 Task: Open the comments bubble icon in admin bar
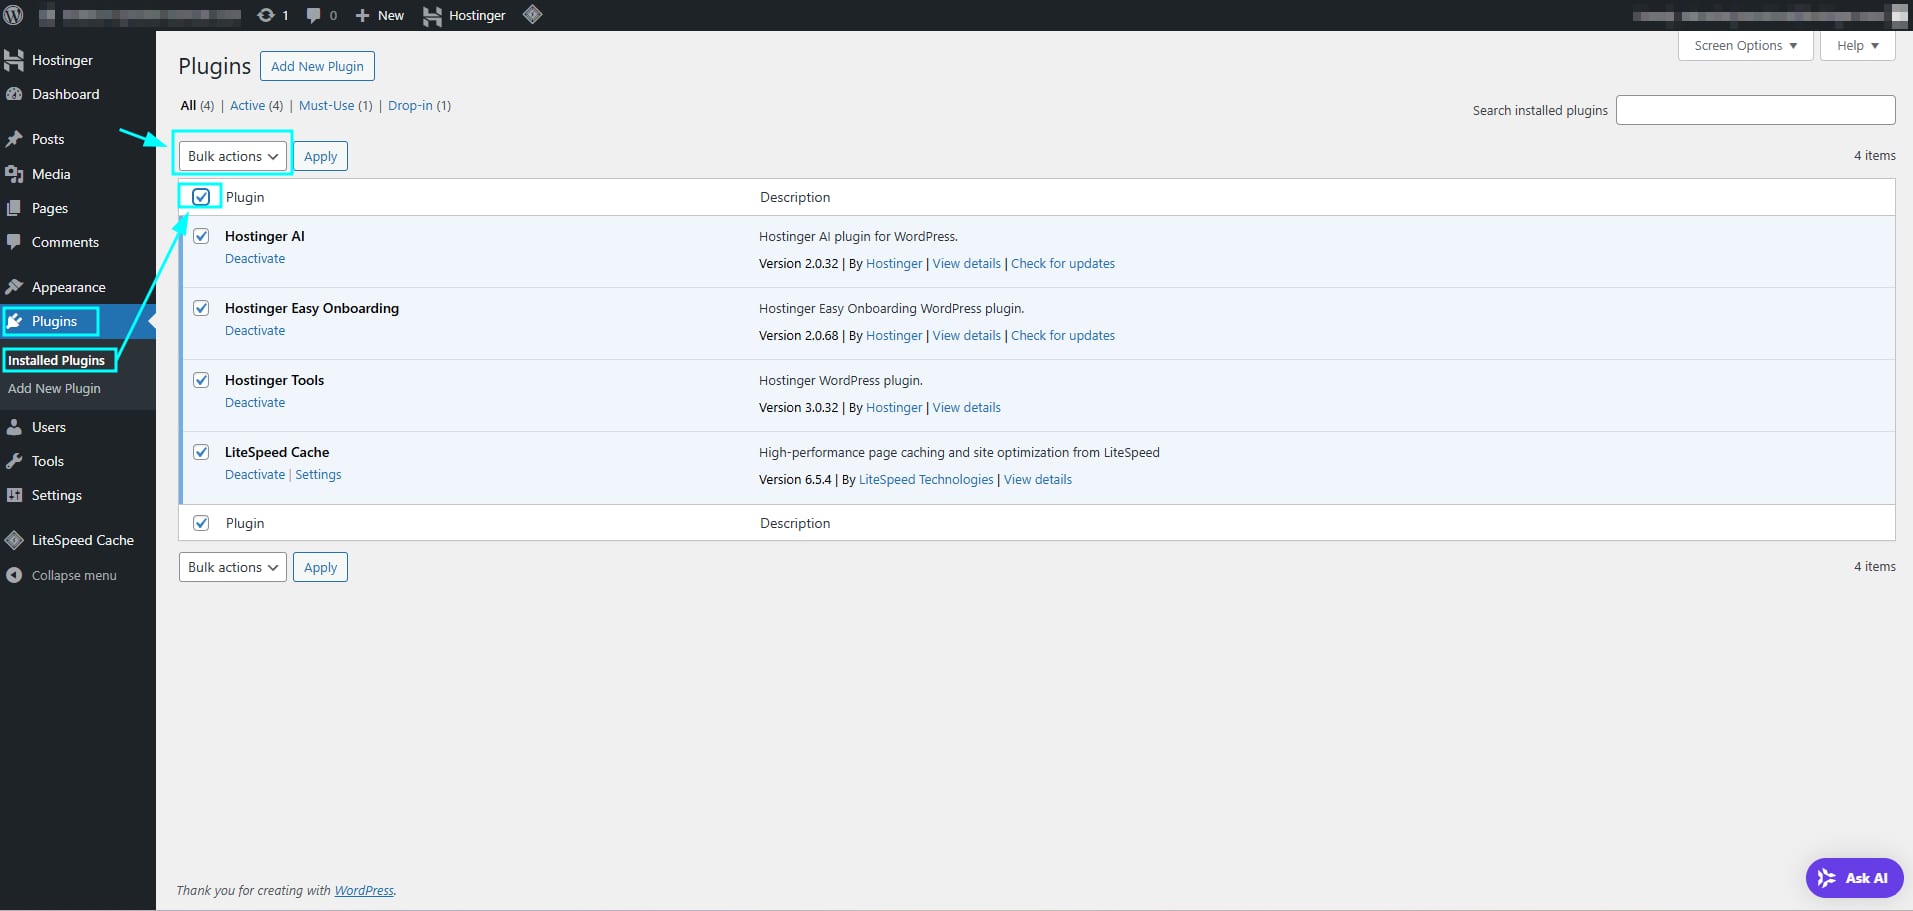tap(314, 15)
